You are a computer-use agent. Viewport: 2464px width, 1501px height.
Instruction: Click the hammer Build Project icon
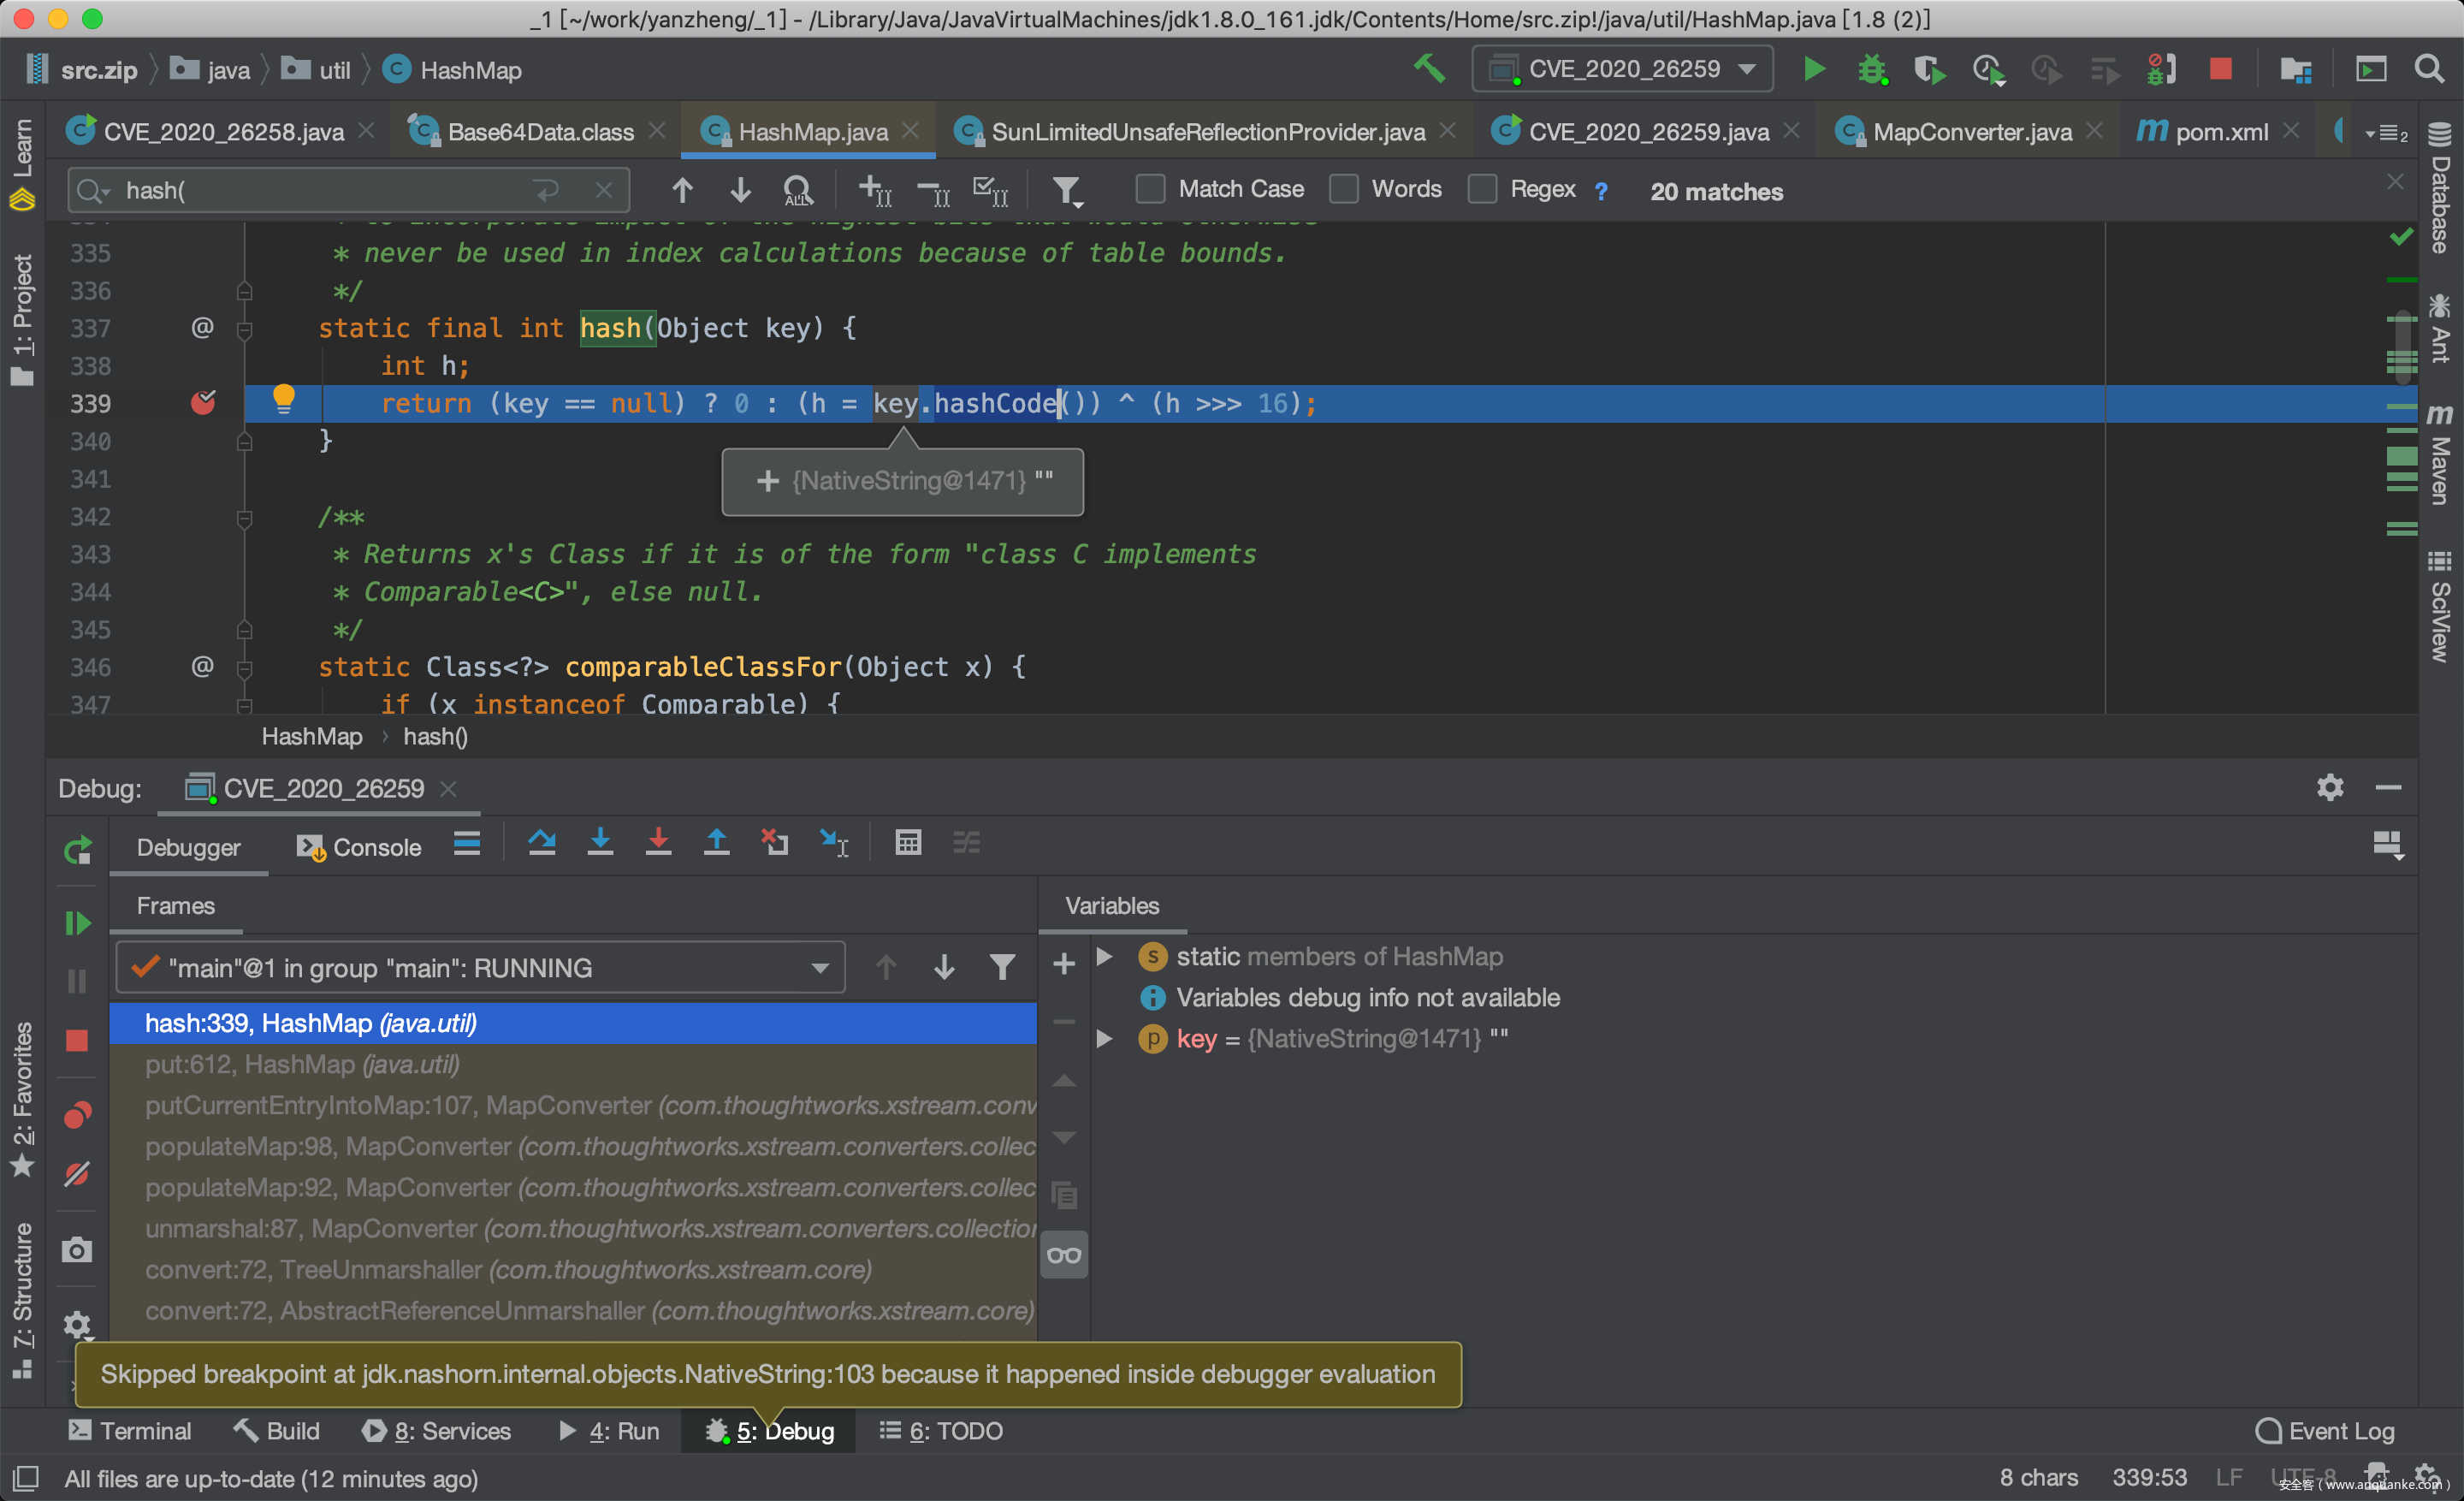(1429, 69)
